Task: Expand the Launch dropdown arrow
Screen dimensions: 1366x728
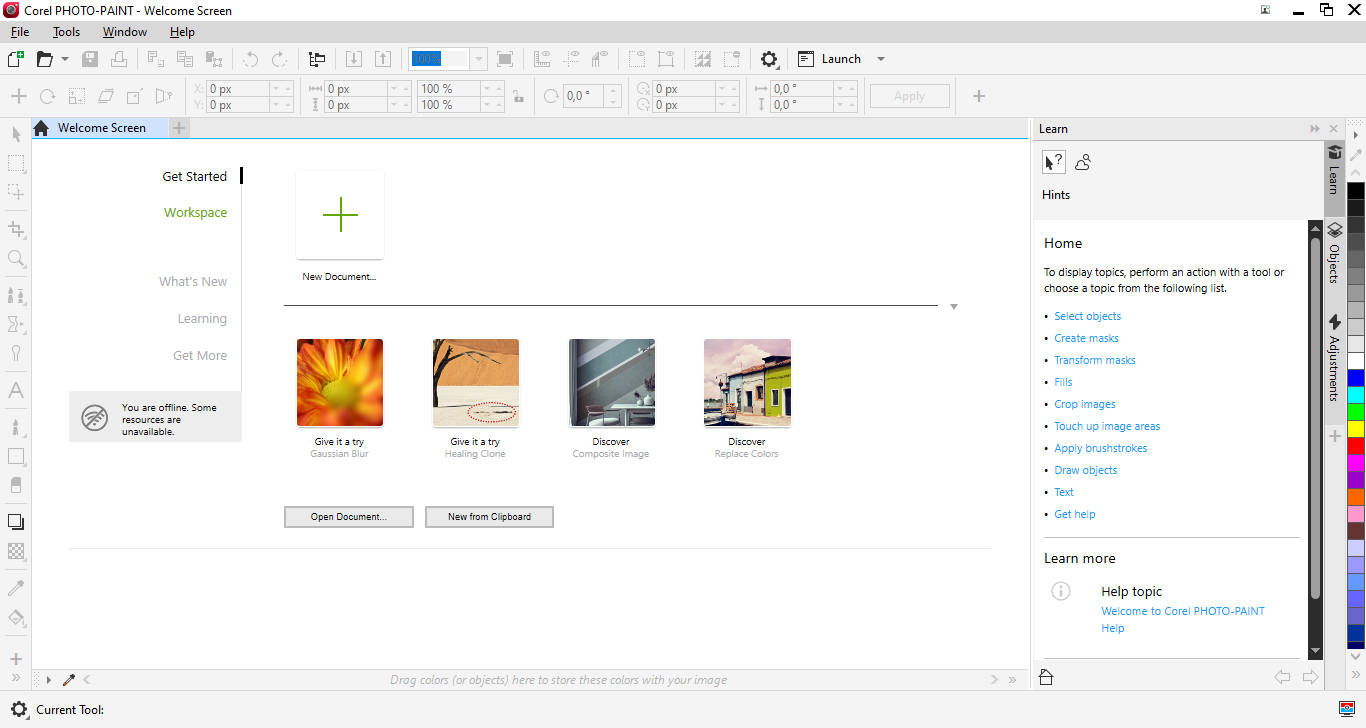Action: pyautogui.click(x=881, y=59)
